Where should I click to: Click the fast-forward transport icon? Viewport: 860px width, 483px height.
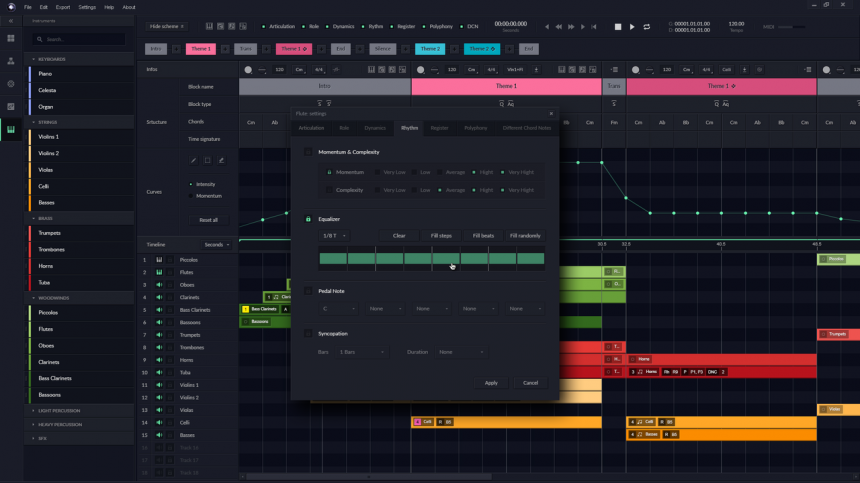(570, 26)
